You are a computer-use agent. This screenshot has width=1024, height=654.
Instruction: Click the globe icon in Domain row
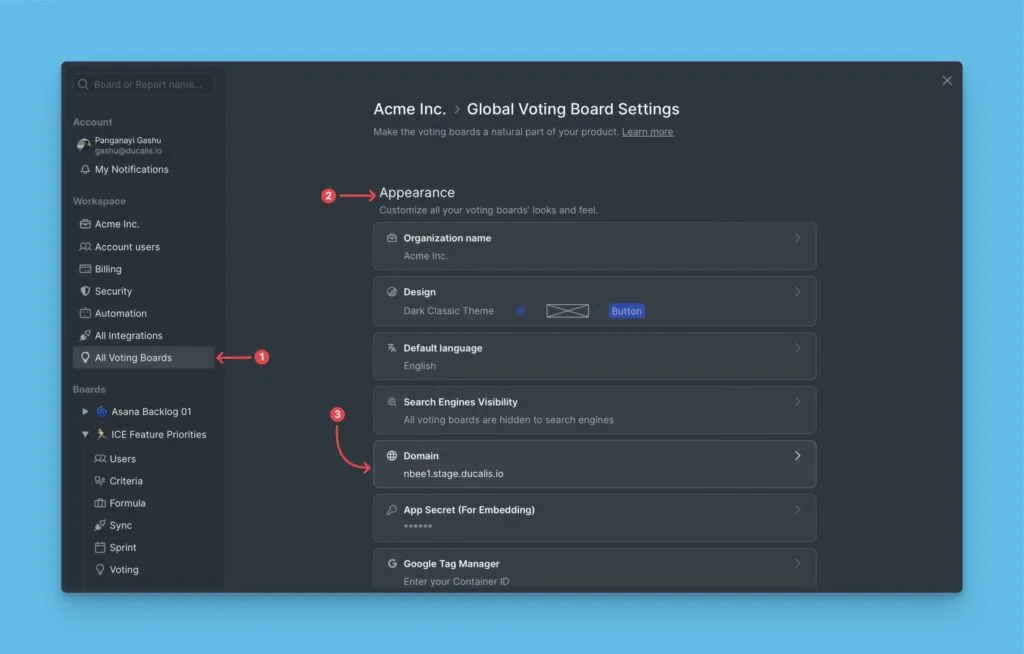pos(391,456)
